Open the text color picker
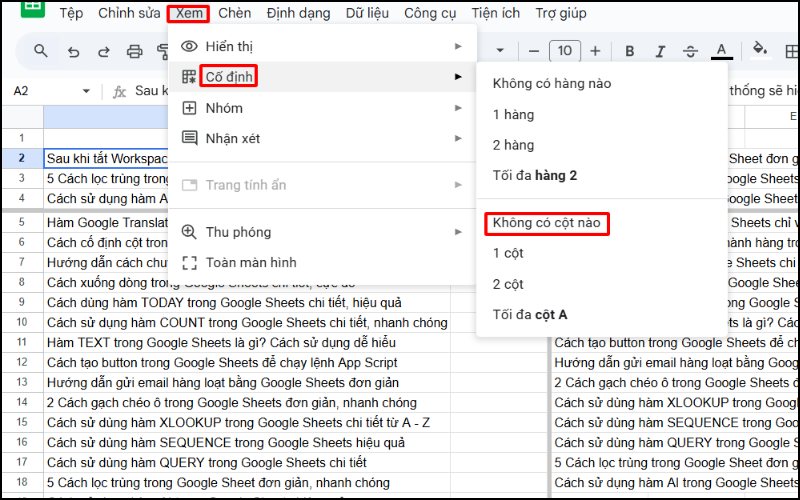 tap(721, 51)
